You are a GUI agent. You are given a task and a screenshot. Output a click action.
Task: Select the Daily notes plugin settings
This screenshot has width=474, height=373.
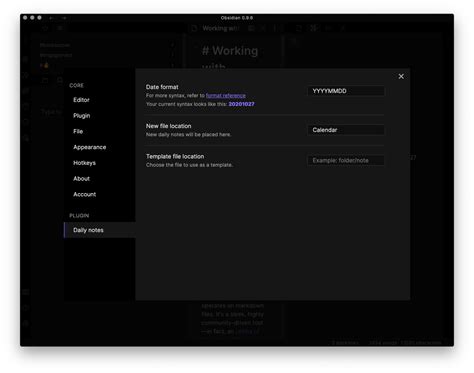(x=100, y=230)
